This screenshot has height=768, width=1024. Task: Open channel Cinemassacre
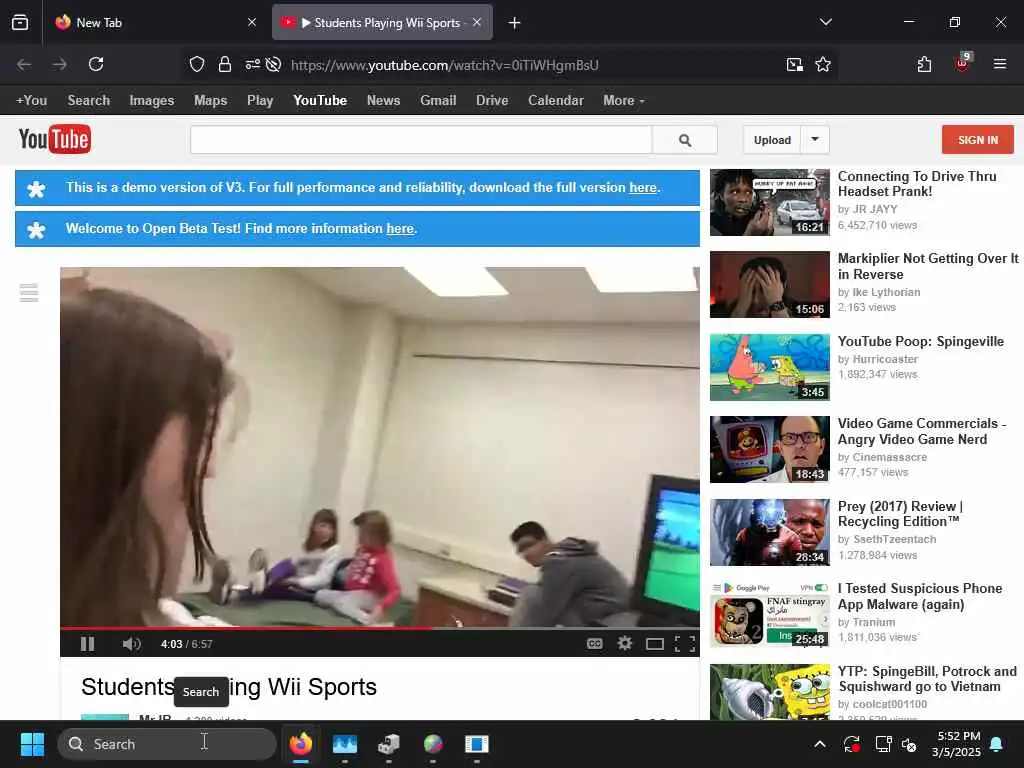[x=889, y=457]
